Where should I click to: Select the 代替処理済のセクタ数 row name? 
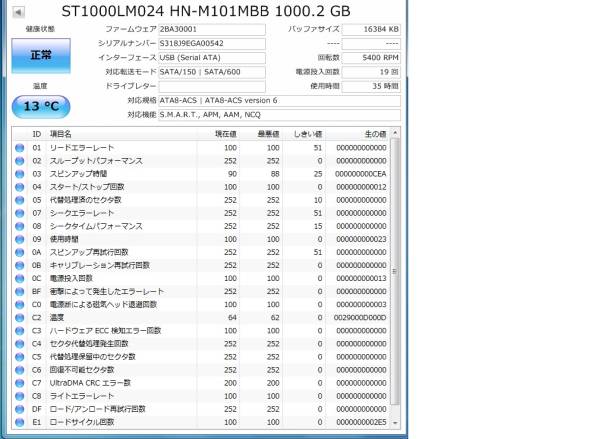point(86,200)
